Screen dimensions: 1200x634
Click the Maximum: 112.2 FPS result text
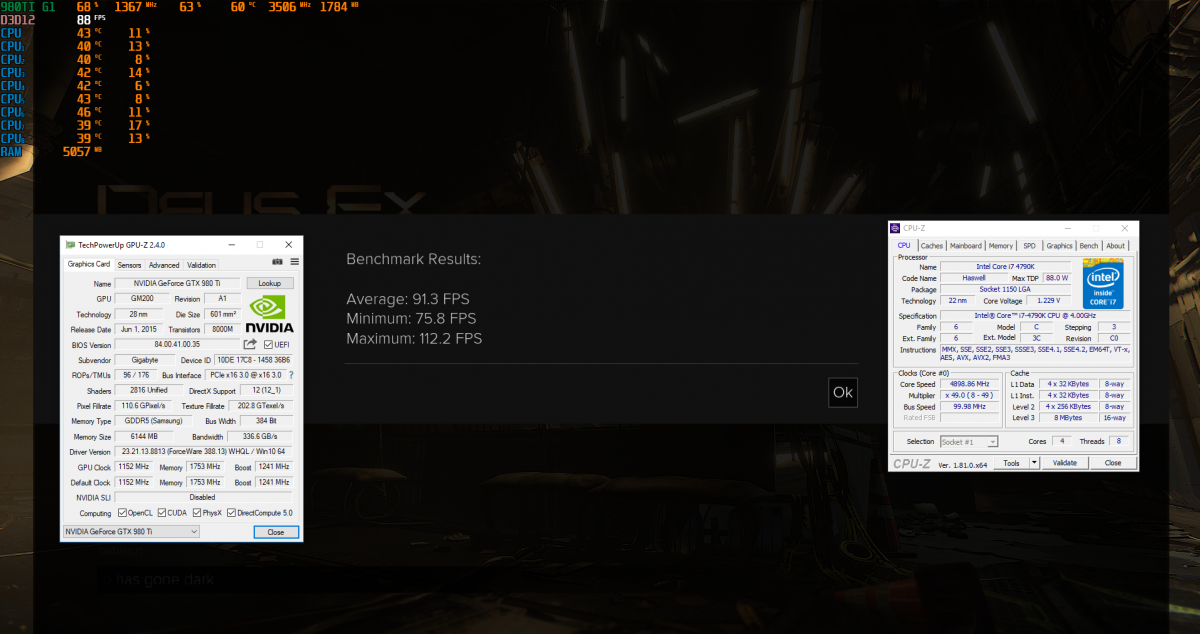tap(414, 339)
